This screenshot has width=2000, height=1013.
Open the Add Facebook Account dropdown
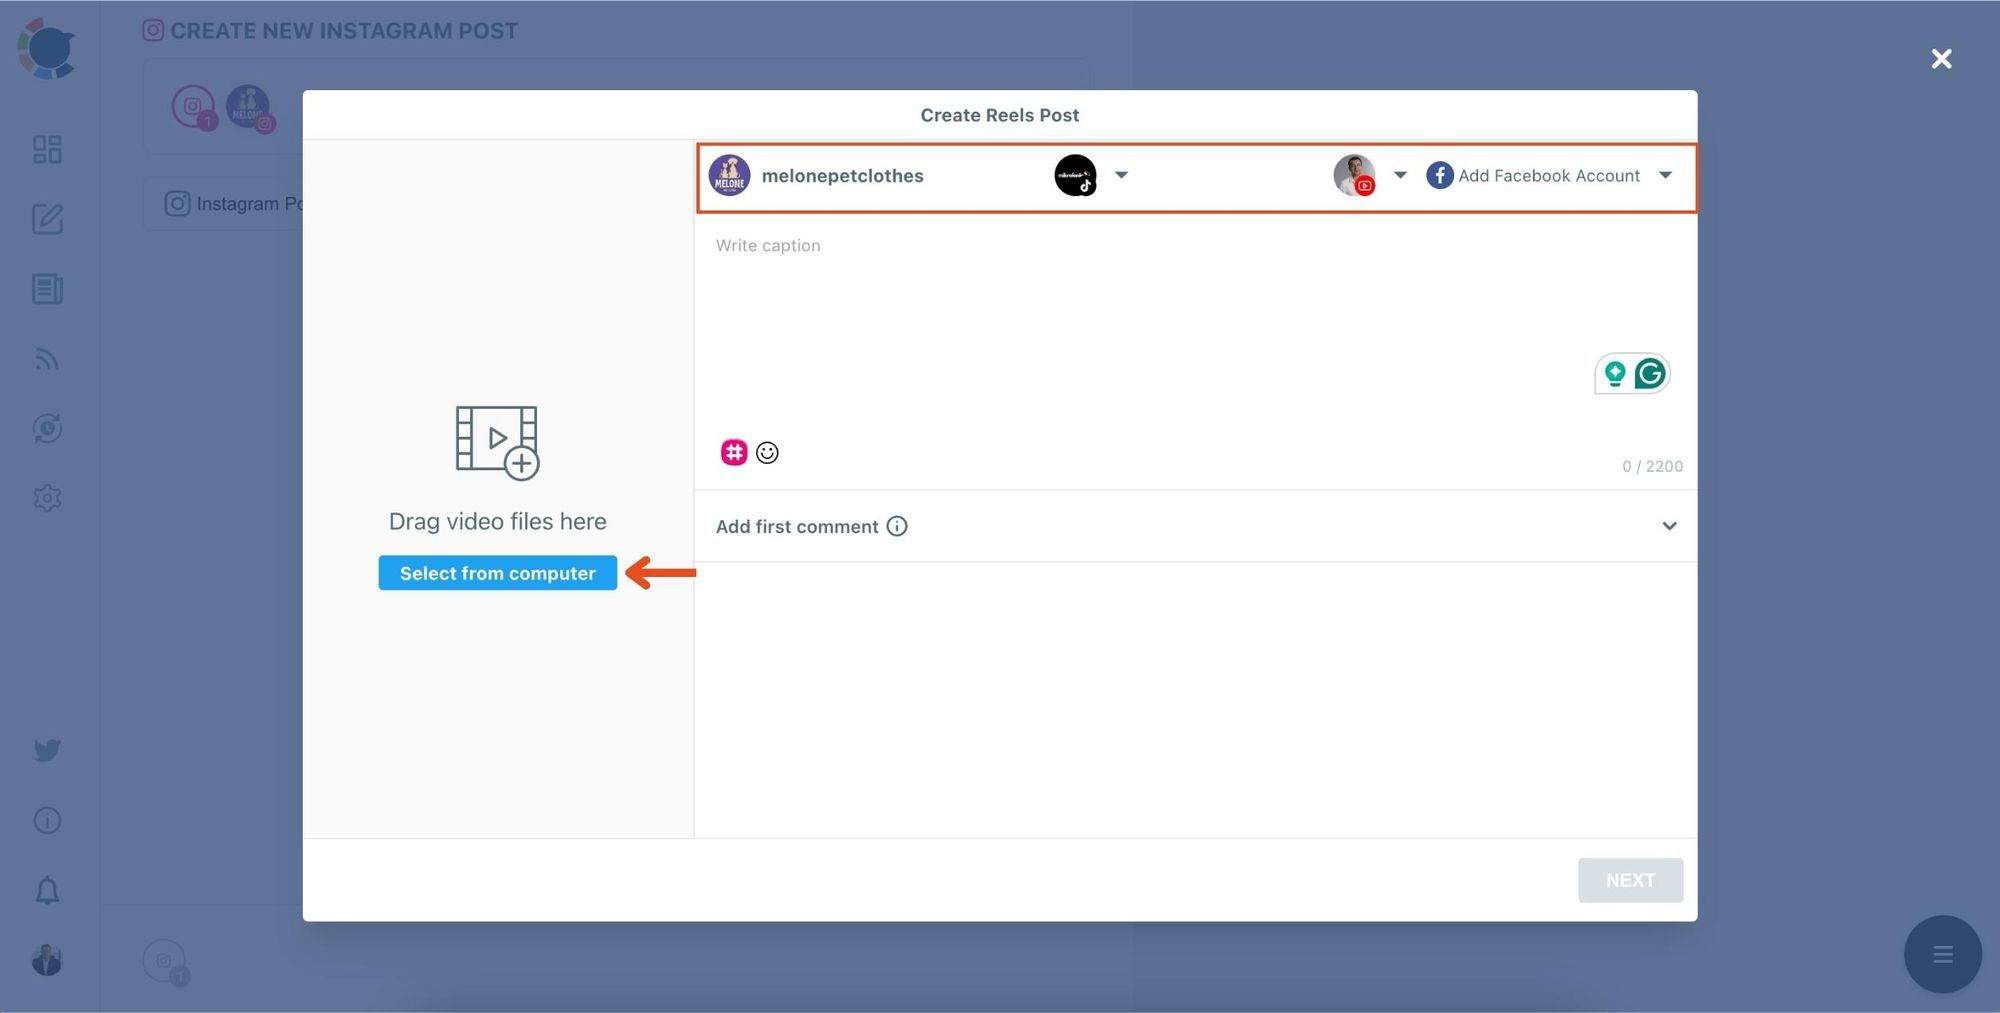(x=1666, y=175)
